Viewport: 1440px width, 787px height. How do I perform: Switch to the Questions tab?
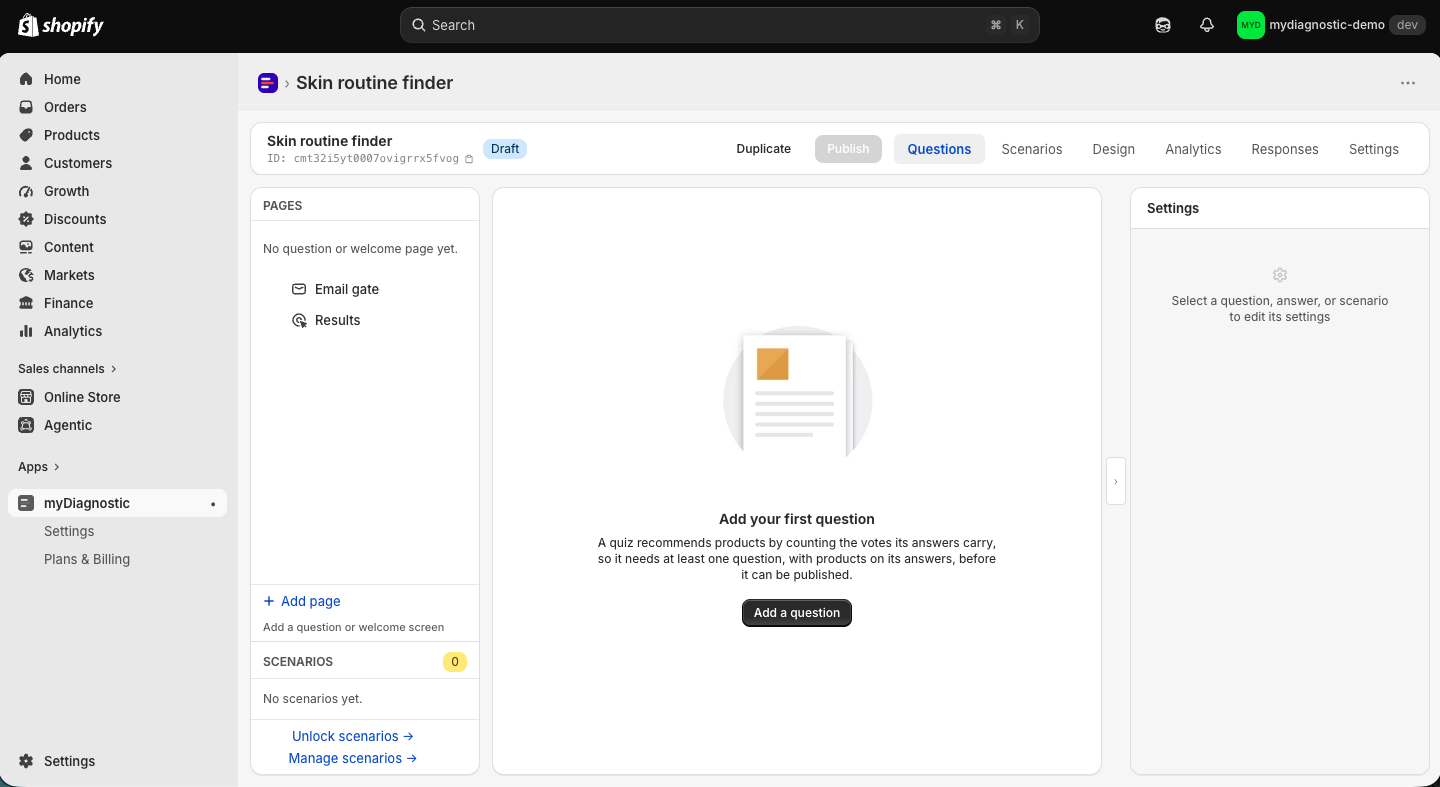pos(939,149)
